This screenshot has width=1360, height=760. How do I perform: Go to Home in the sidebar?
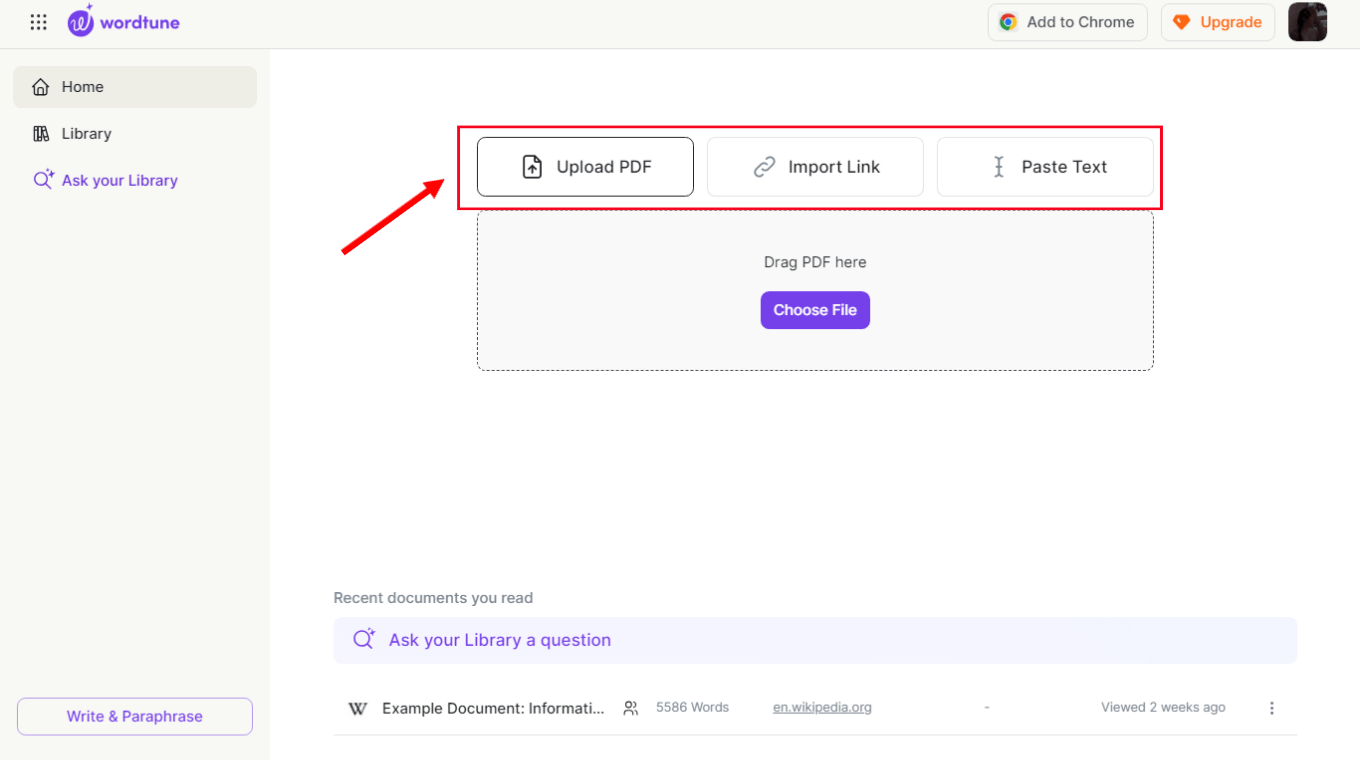(135, 87)
